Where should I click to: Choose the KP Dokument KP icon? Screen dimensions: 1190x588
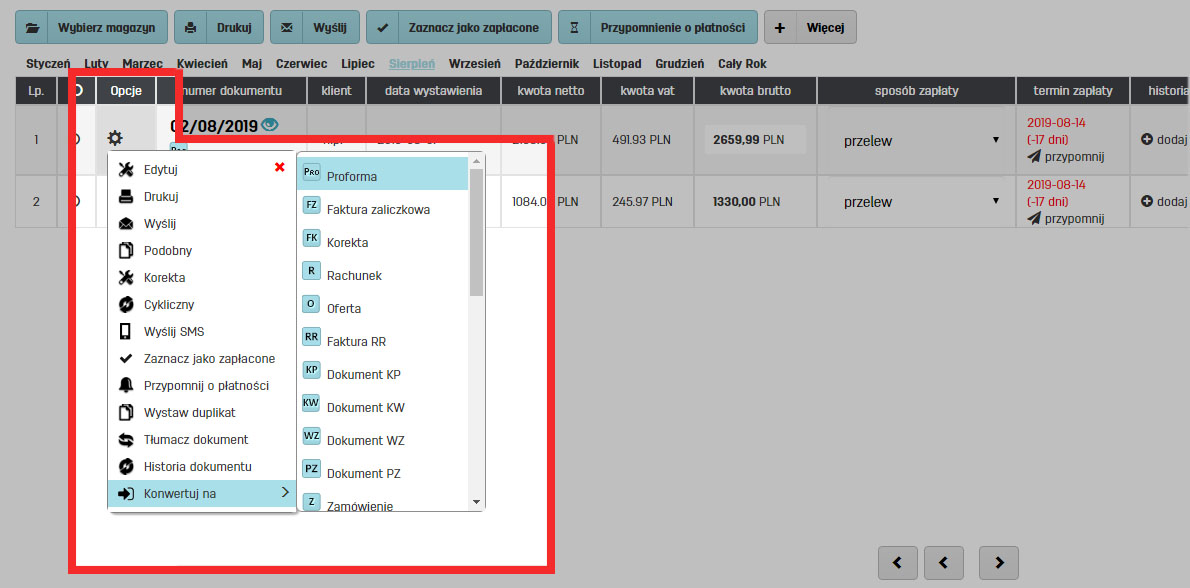pos(311,371)
